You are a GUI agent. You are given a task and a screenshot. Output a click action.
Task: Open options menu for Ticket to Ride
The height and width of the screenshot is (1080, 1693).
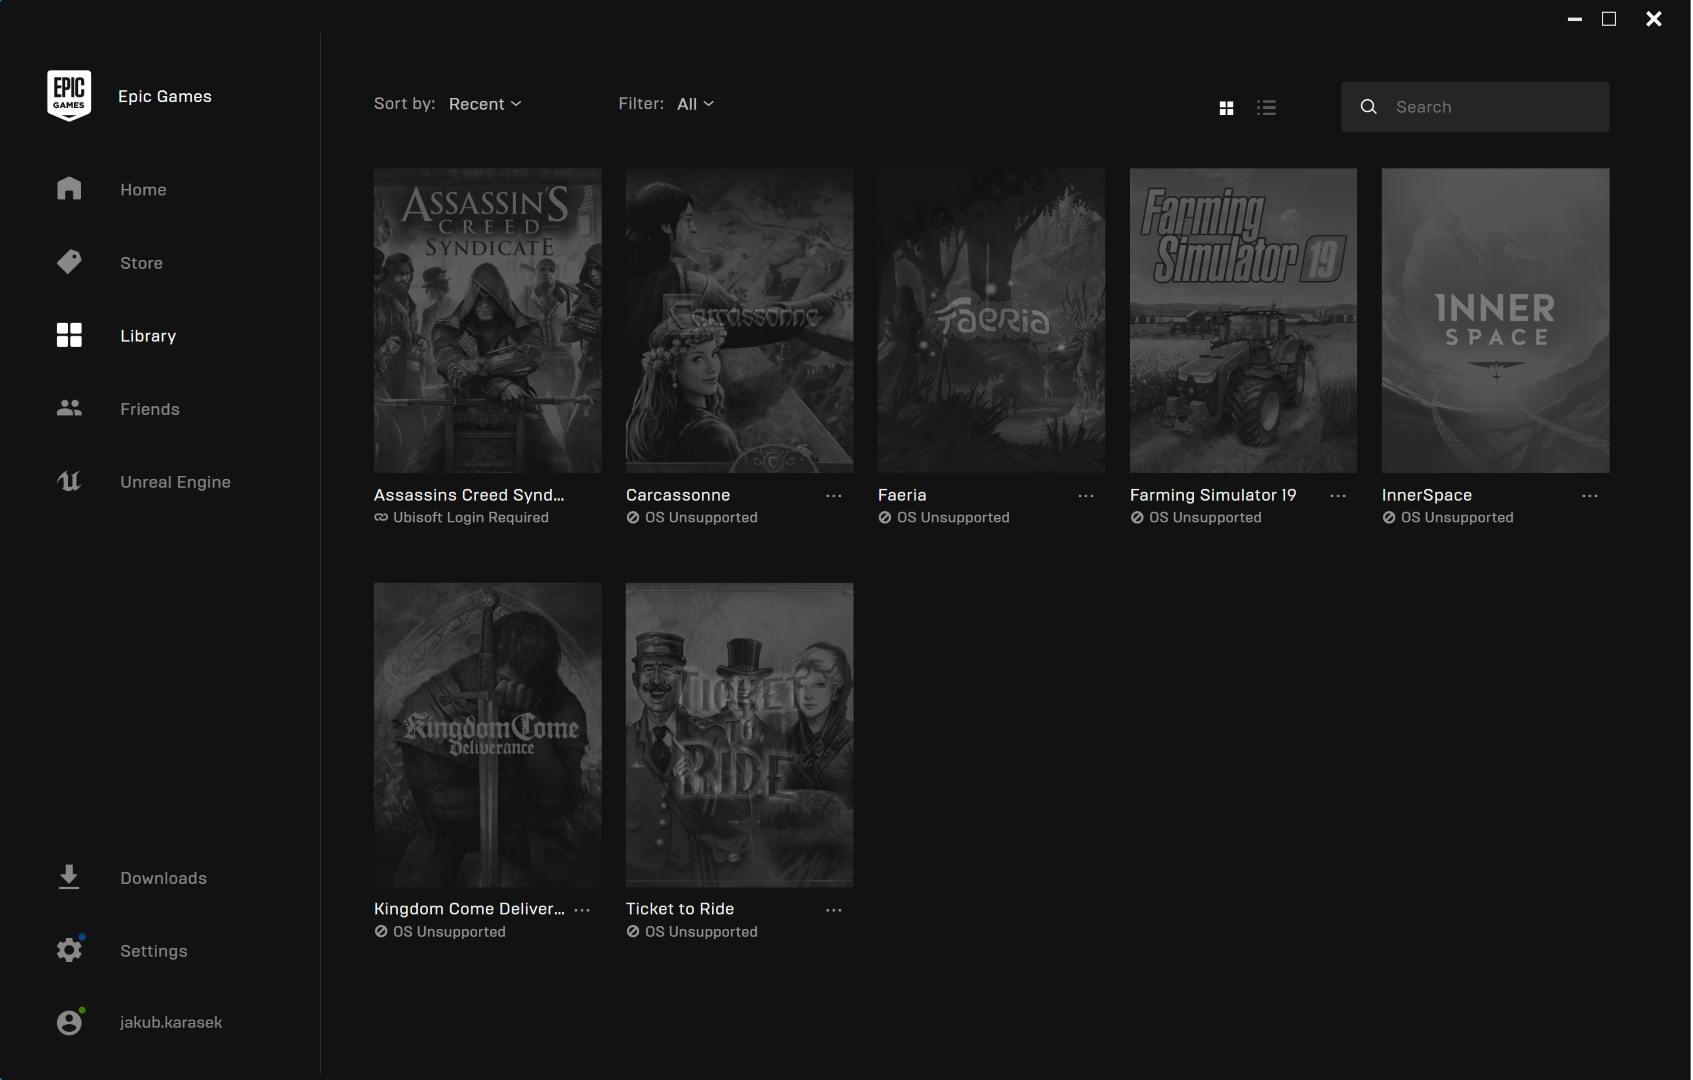834,910
